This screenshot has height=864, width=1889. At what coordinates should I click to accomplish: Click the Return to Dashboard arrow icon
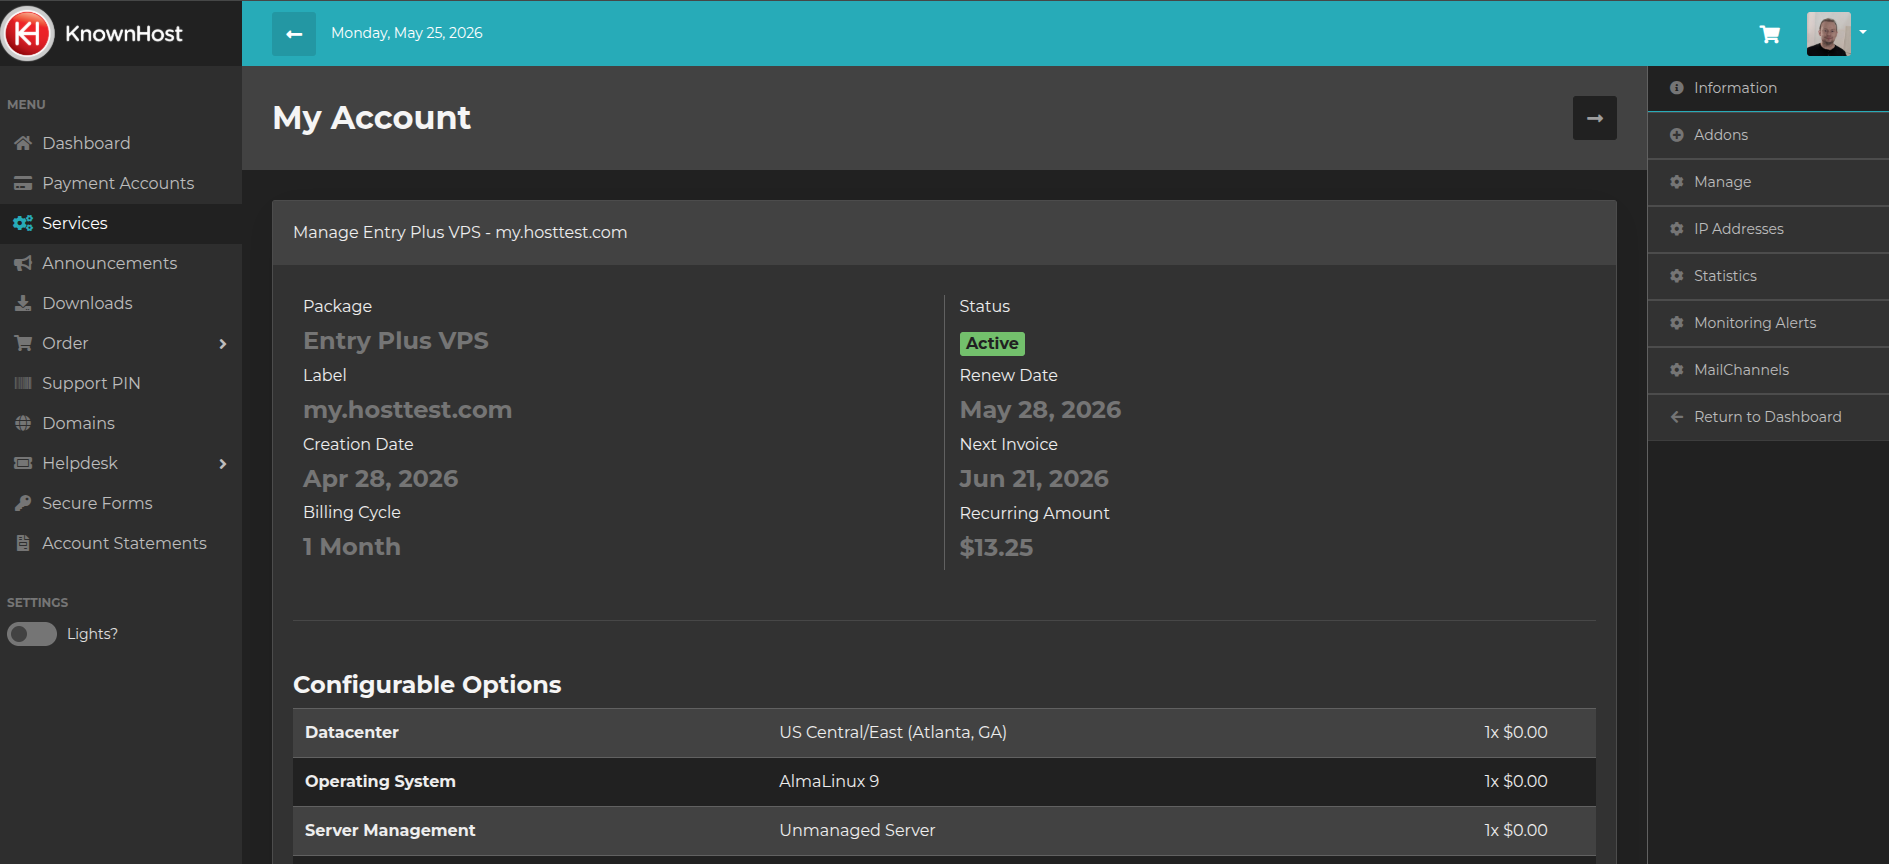coord(1677,417)
